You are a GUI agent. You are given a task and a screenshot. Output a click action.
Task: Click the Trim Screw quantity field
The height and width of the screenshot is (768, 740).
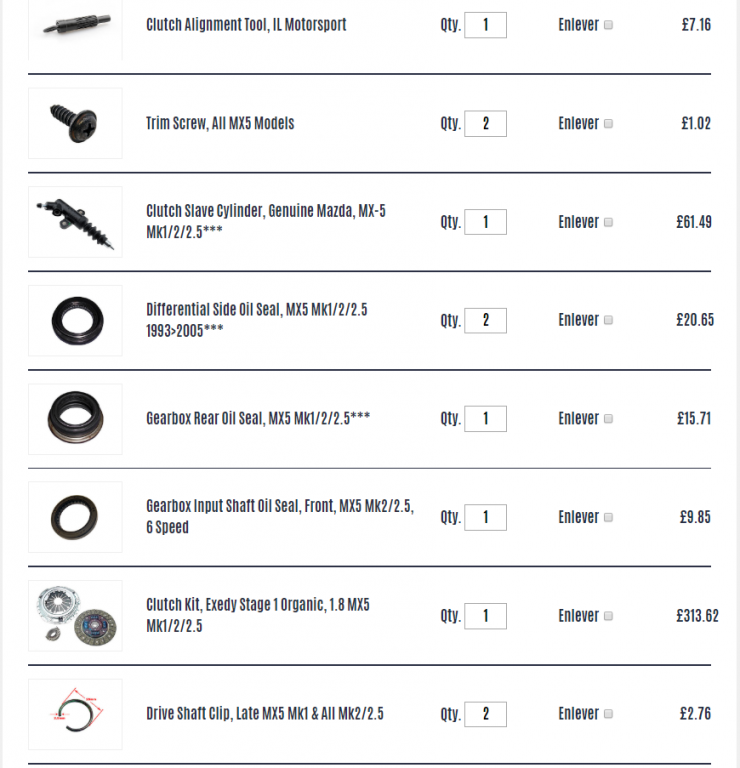(x=485, y=123)
